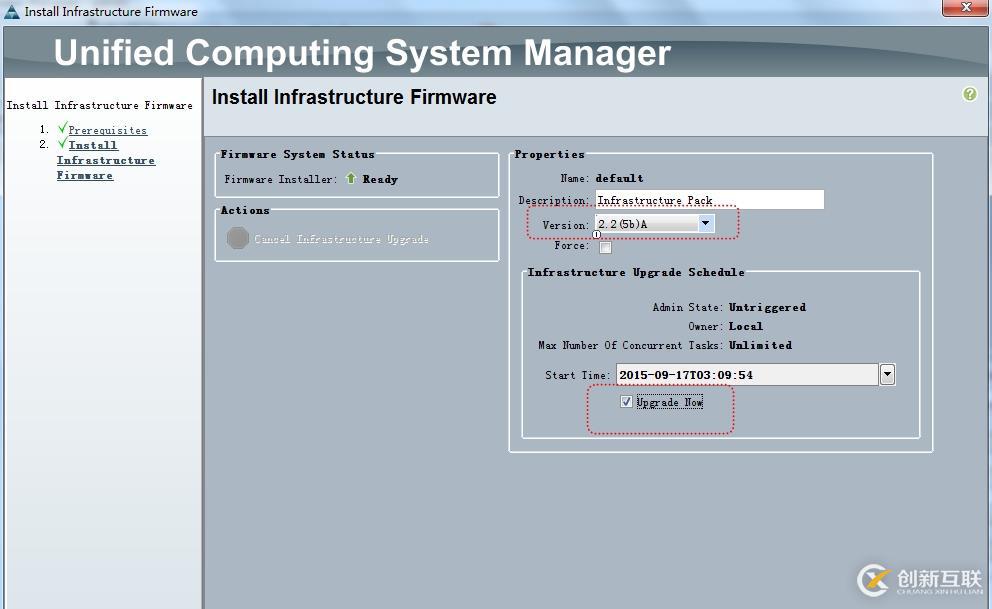Click the Firmware Installer 'Ready' text
The width and height of the screenshot is (992, 609).
pos(380,179)
